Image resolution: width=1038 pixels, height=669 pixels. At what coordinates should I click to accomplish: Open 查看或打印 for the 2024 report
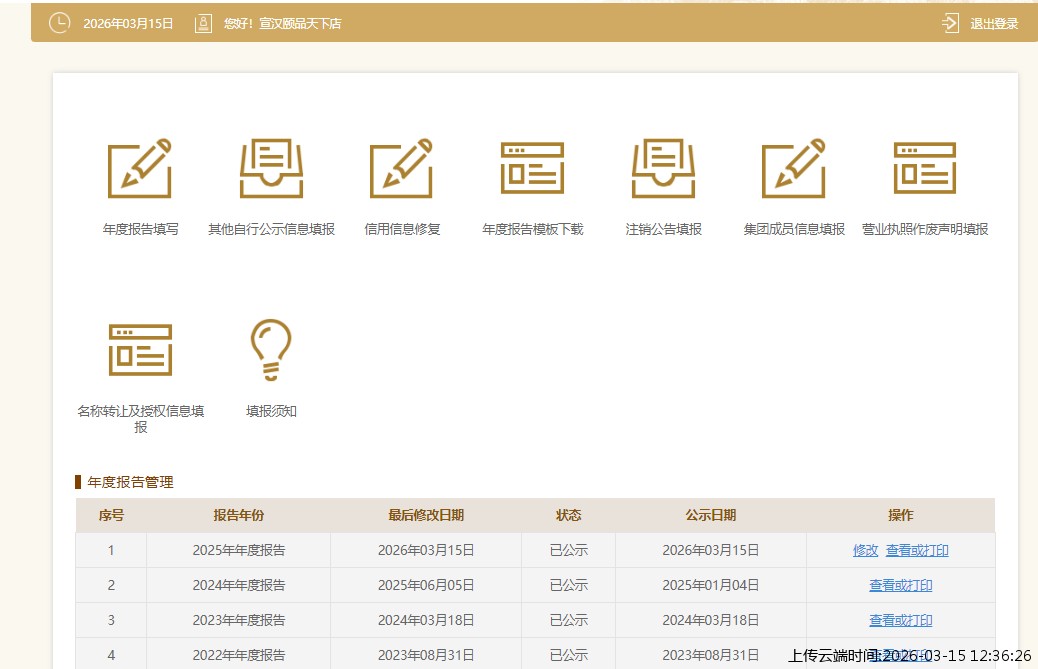tap(899, 585)
